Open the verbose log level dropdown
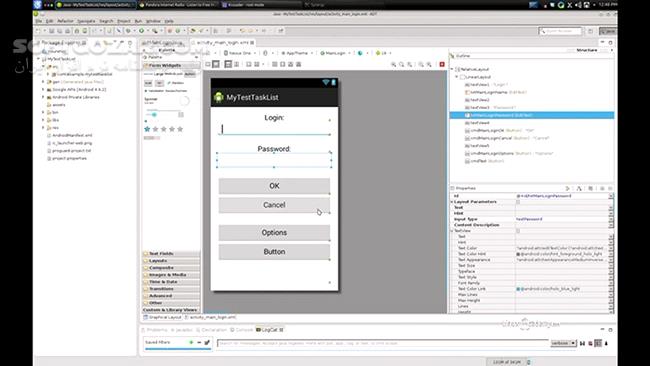Image resolution: width=650 pixels, height=366 pixels. (x=563, y=343)
